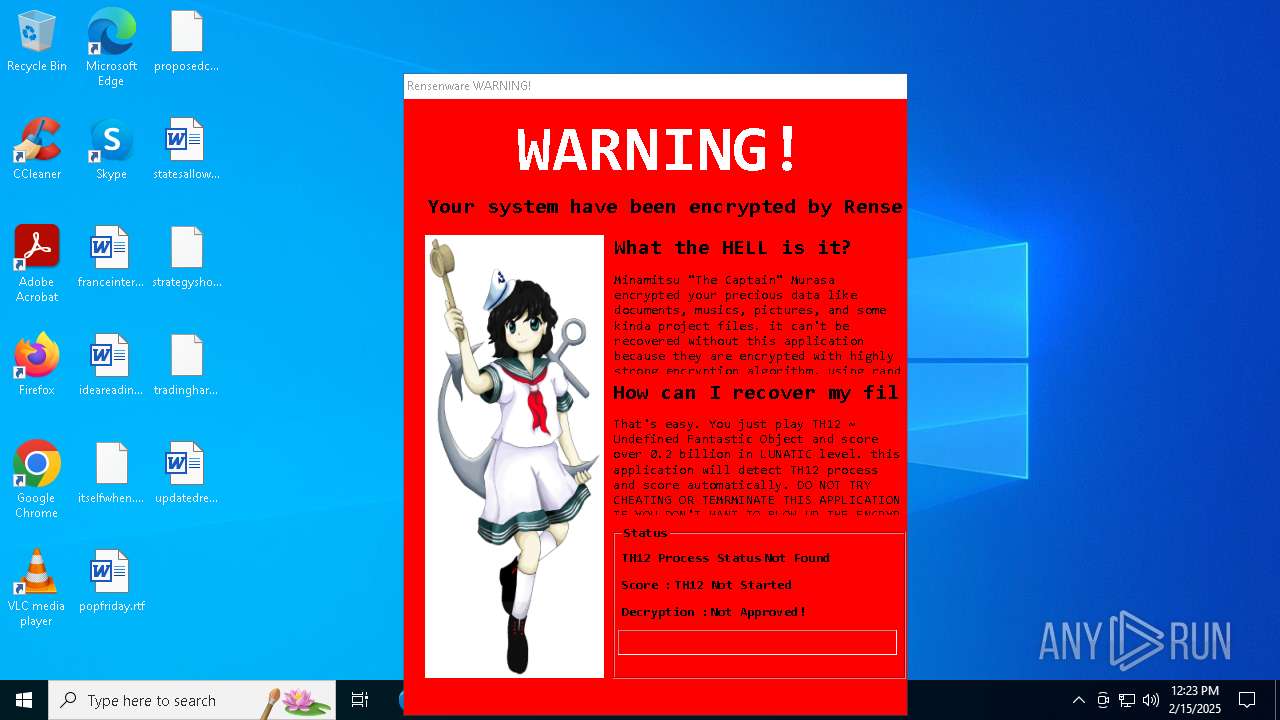
Task: Open Task View on taskbar
Action: coord(360,700)
